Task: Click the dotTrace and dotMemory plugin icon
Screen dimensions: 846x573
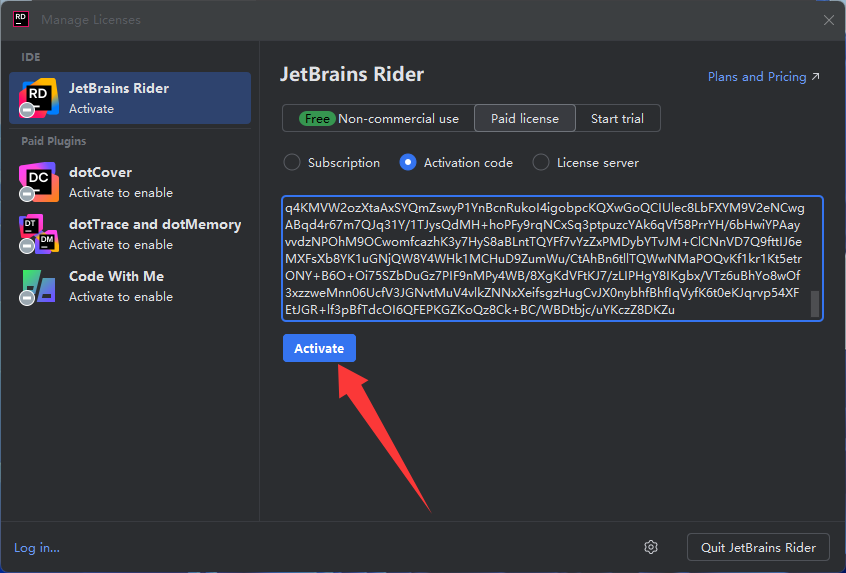Action: tap(38, 234)
